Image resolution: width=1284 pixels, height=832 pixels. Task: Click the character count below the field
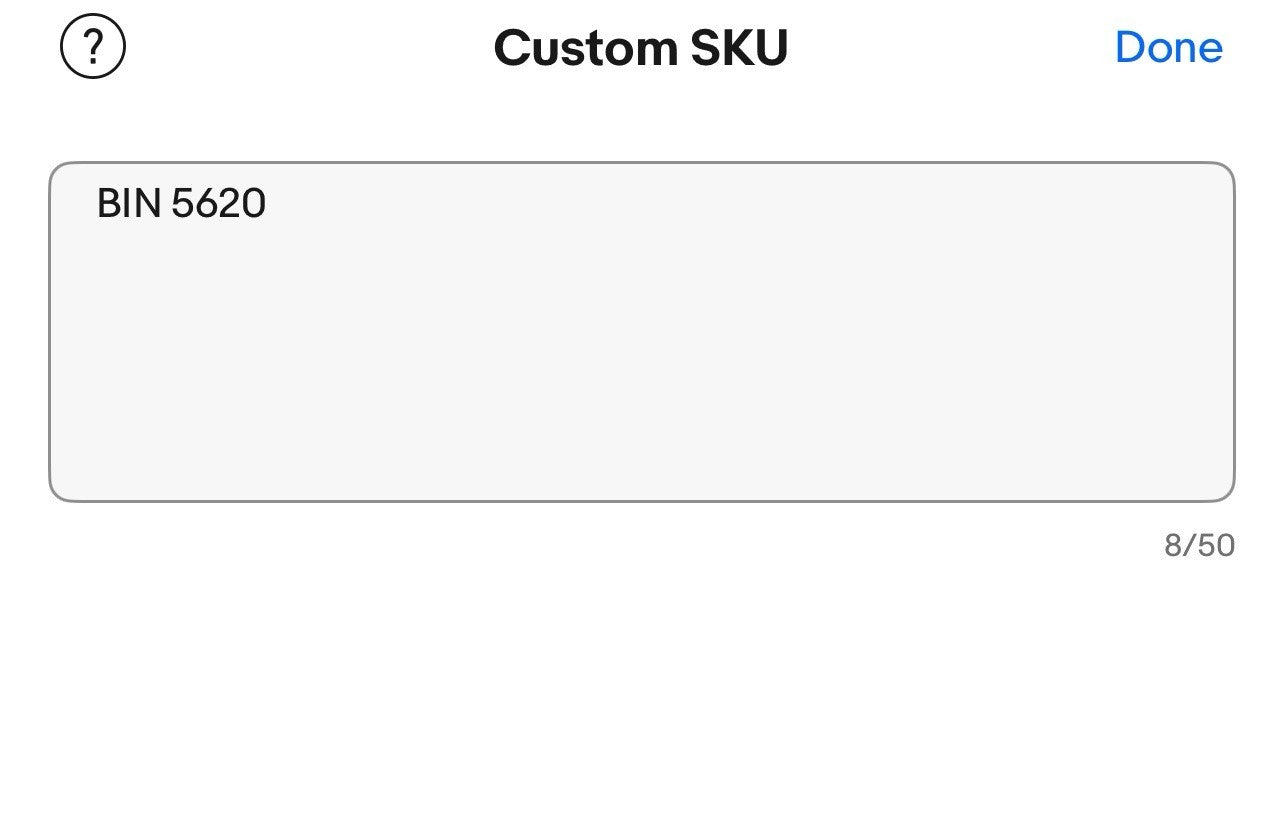click(x=1199, y=545)
